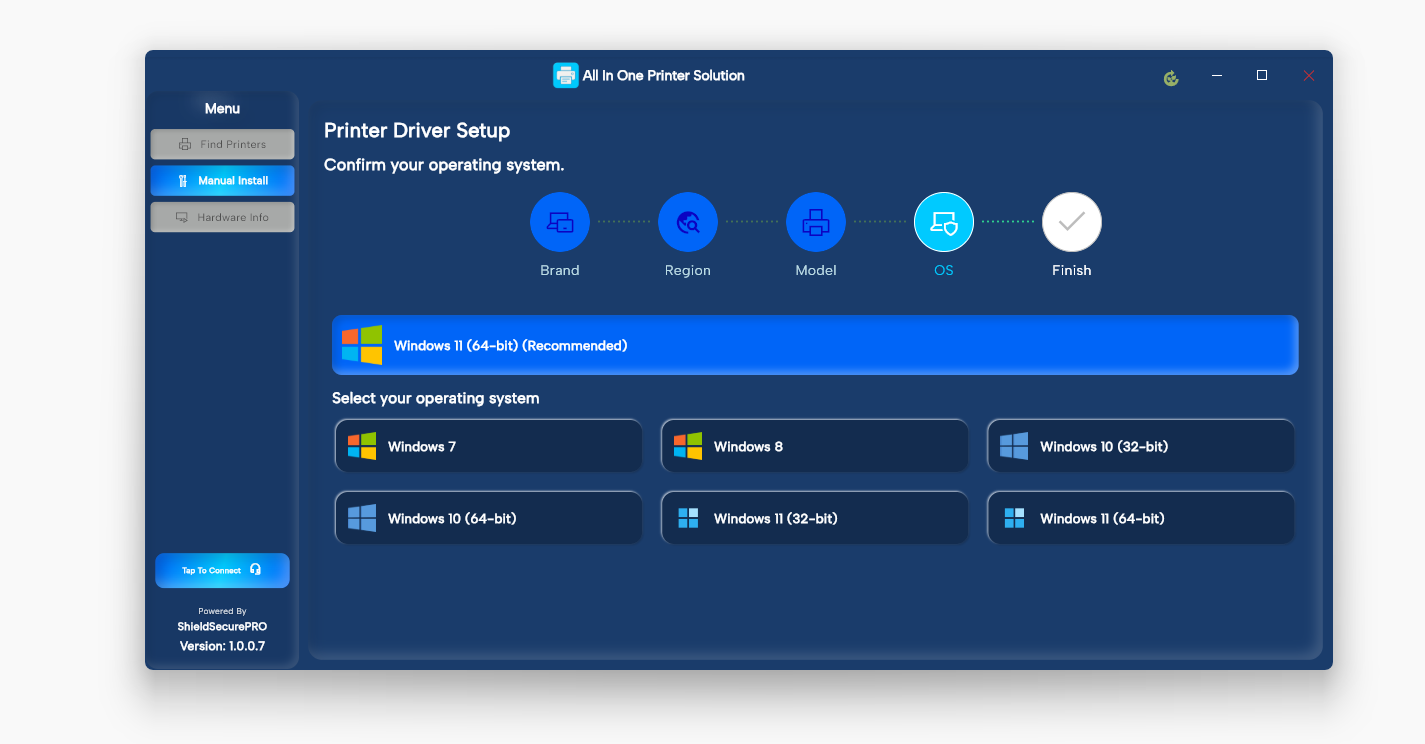Select the Model step printer icon
This screenshot has height=744, width=1425.
816,222
